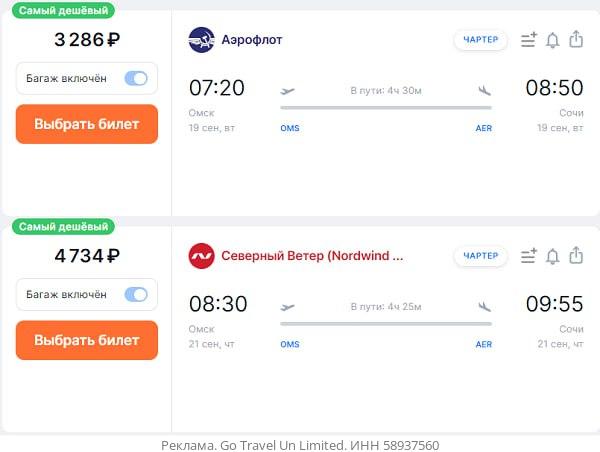Click the 3 286 ₽ price

87,40
